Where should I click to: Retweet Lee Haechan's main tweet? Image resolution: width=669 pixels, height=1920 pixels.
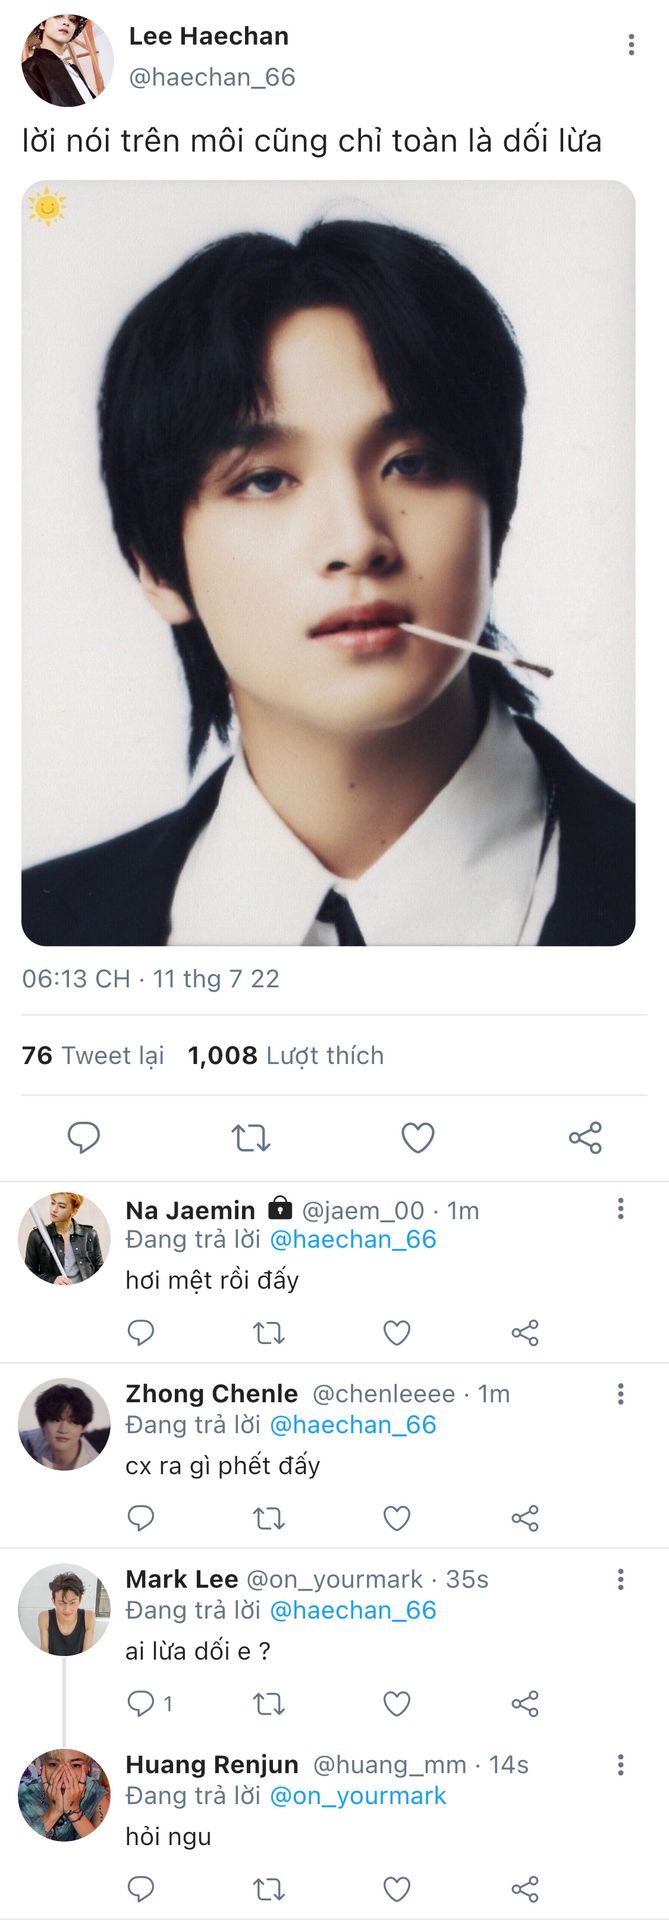(x=251, y=1137)
